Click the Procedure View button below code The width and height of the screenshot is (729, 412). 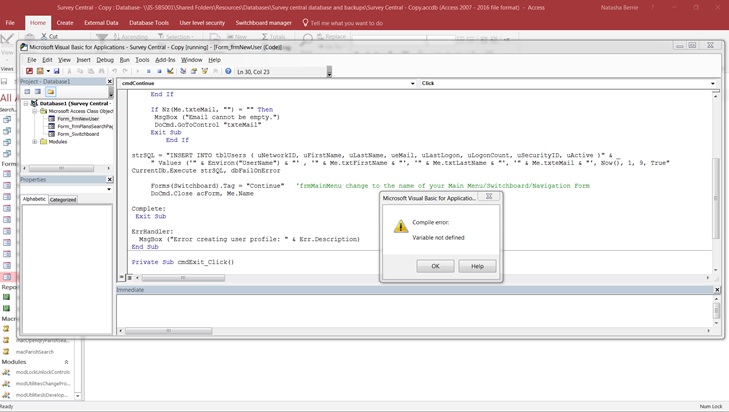click(121, 277)
